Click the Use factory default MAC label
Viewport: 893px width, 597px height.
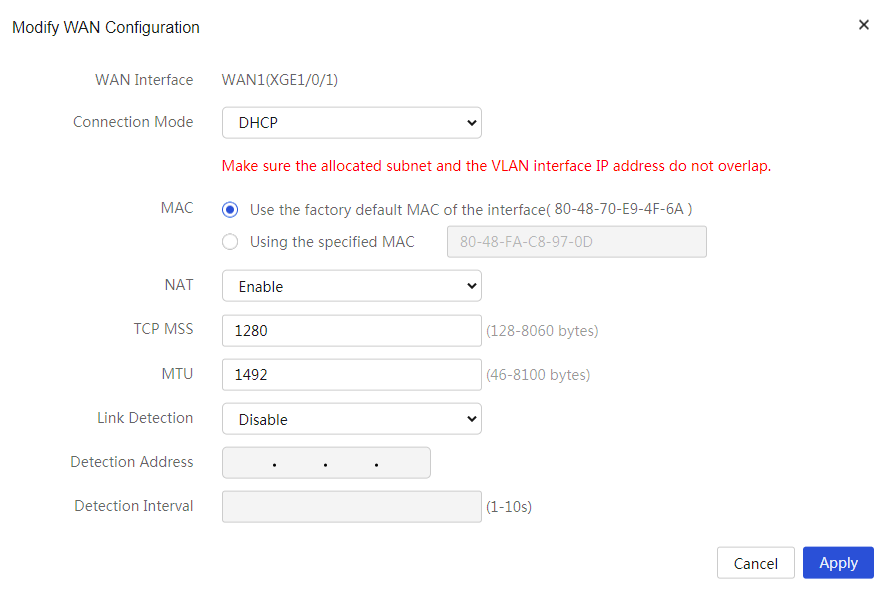coord(471,210)
